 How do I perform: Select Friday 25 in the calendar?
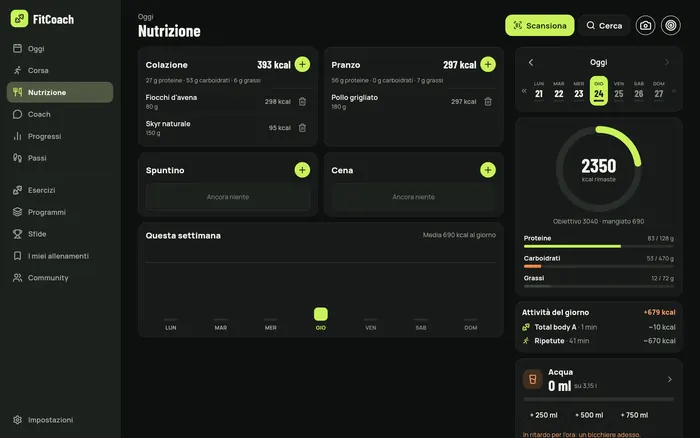(619, 91)
